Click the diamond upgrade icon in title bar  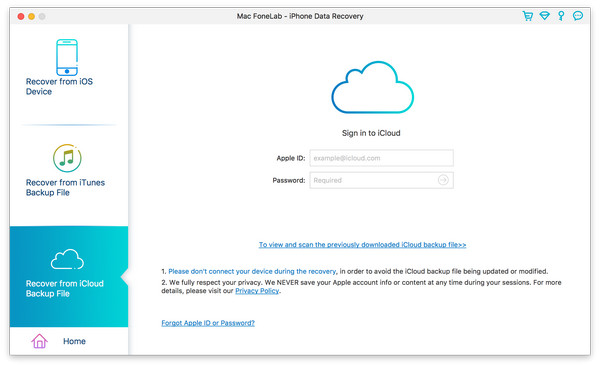click(x=545, y=16)
